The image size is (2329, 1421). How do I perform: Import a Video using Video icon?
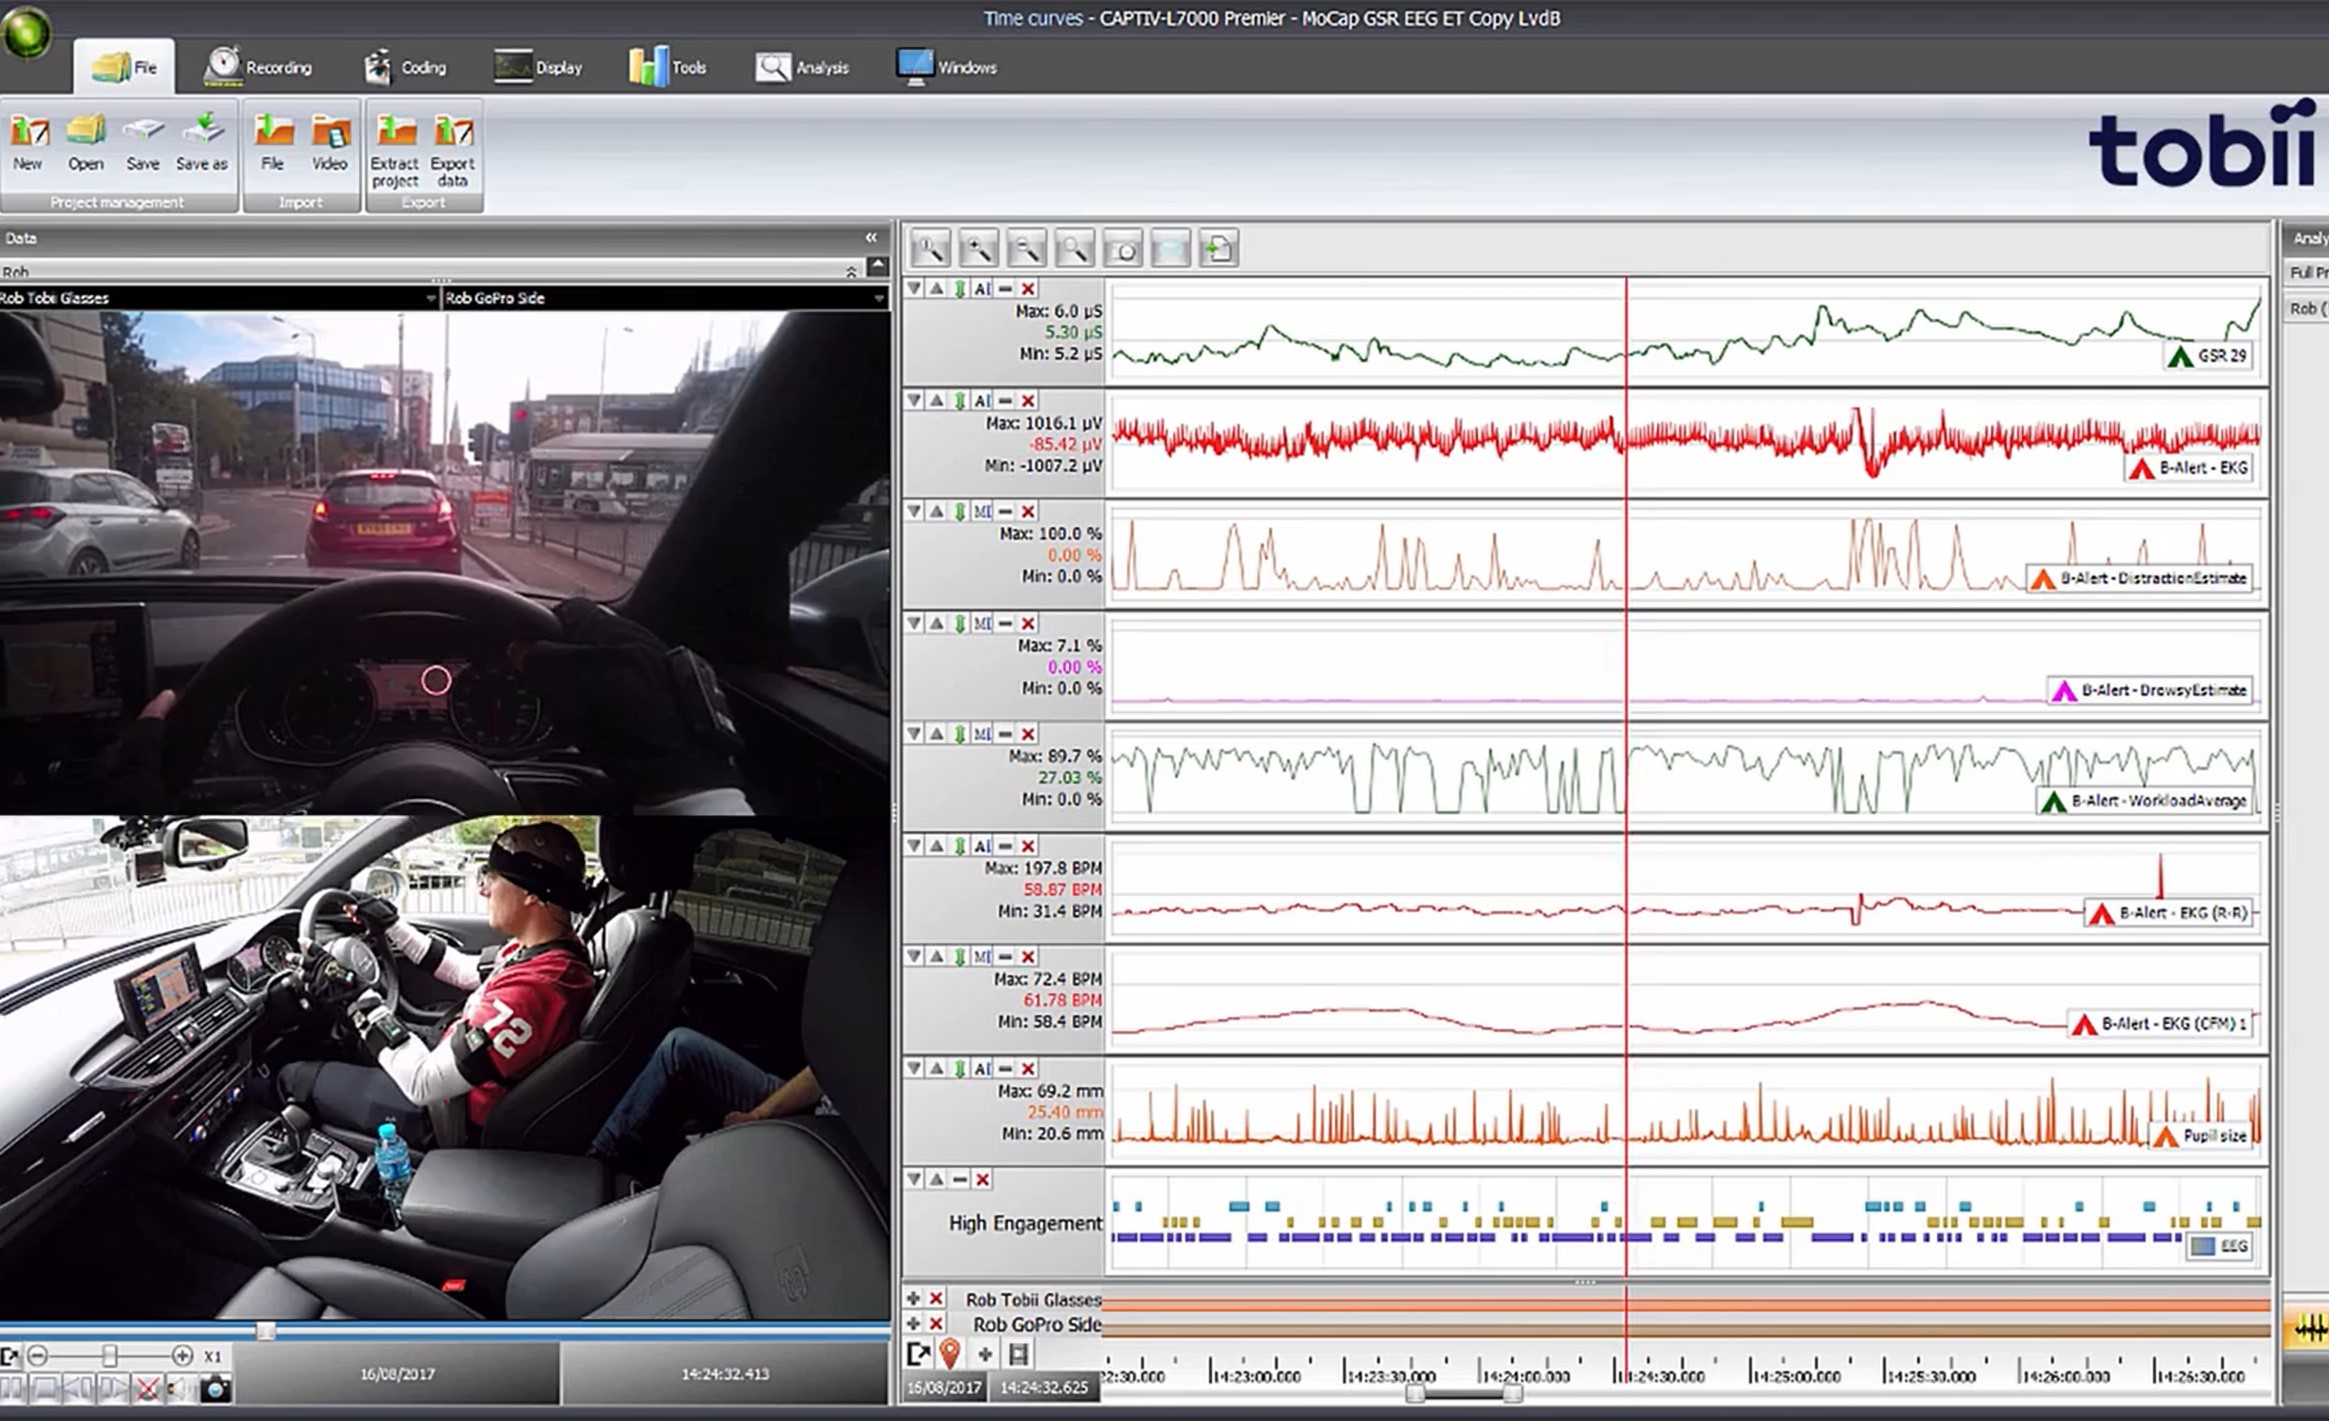click(329, 143)
